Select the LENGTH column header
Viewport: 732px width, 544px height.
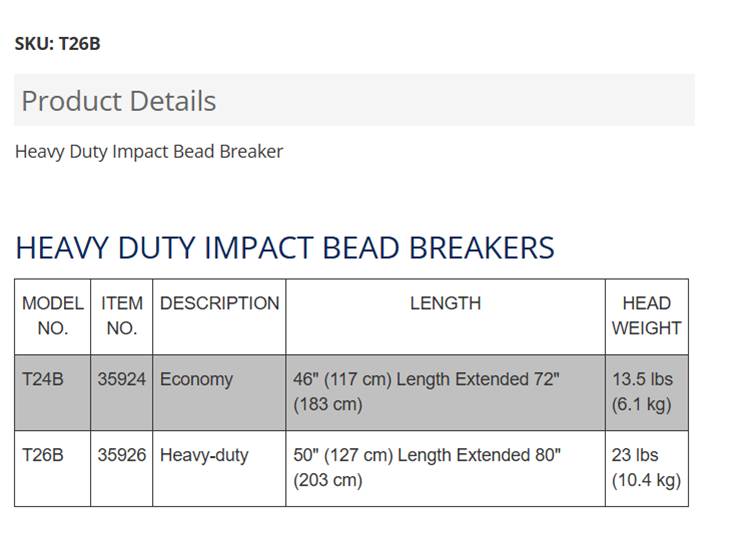[445, 303]
